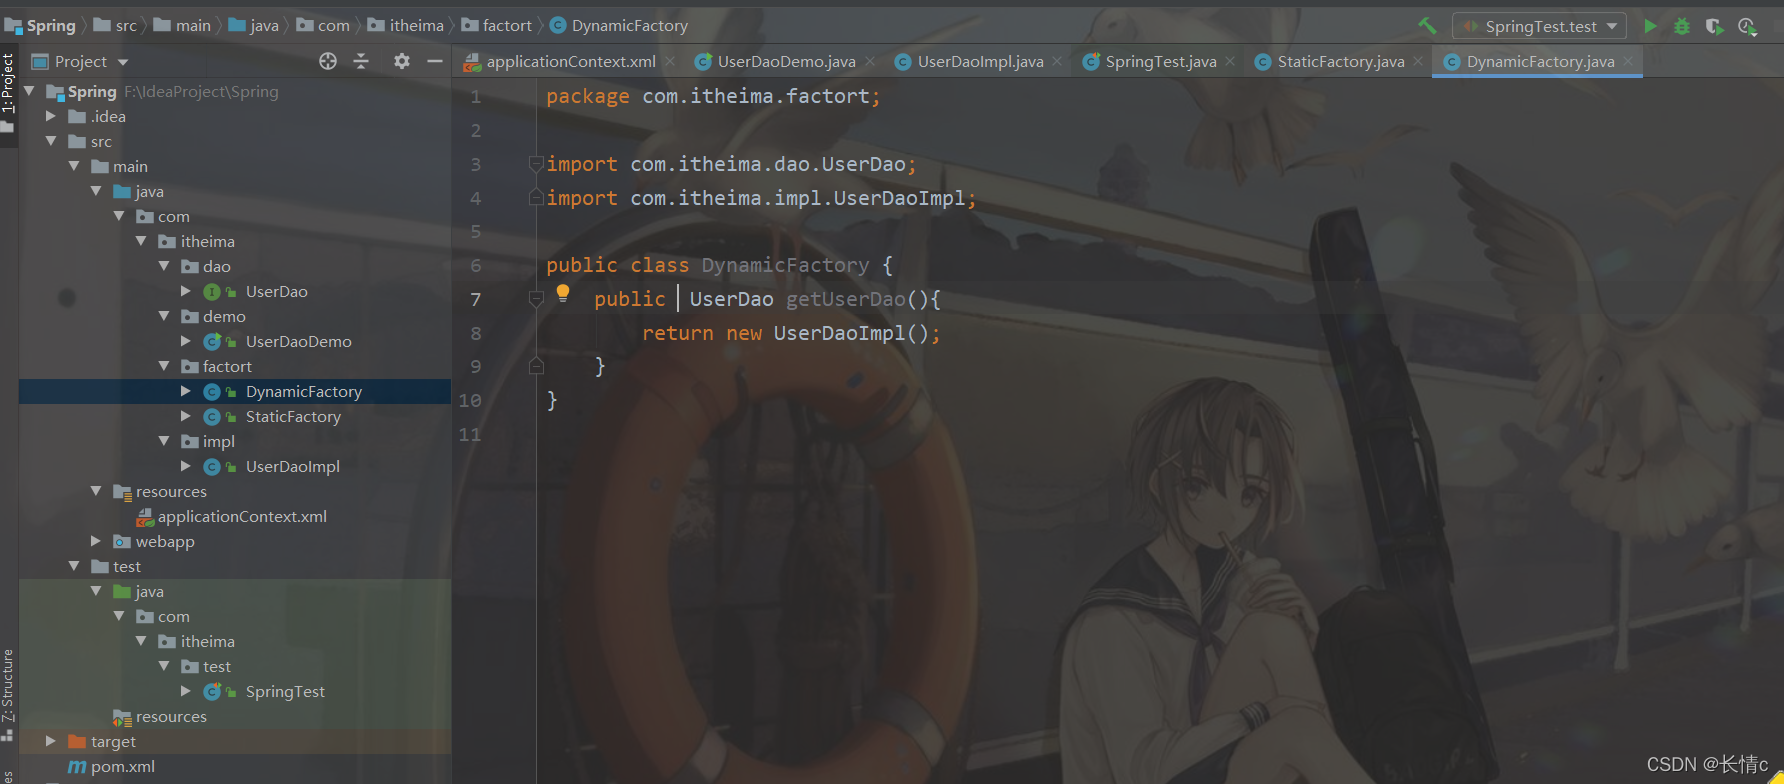
Task: Open Project panel settings gear
Action: tap(402, 61)
